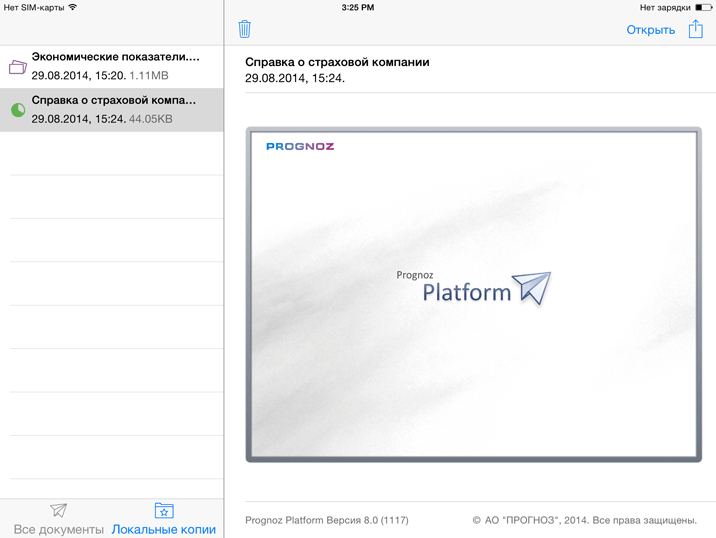Open the document via Открыть
Viewport: 716px width, 538px height.
[x=650, y=30]
